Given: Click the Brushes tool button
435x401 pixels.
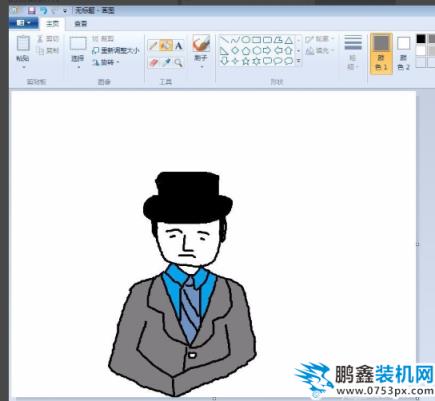Looking at the screenshot, I should (x=201, y=49).
